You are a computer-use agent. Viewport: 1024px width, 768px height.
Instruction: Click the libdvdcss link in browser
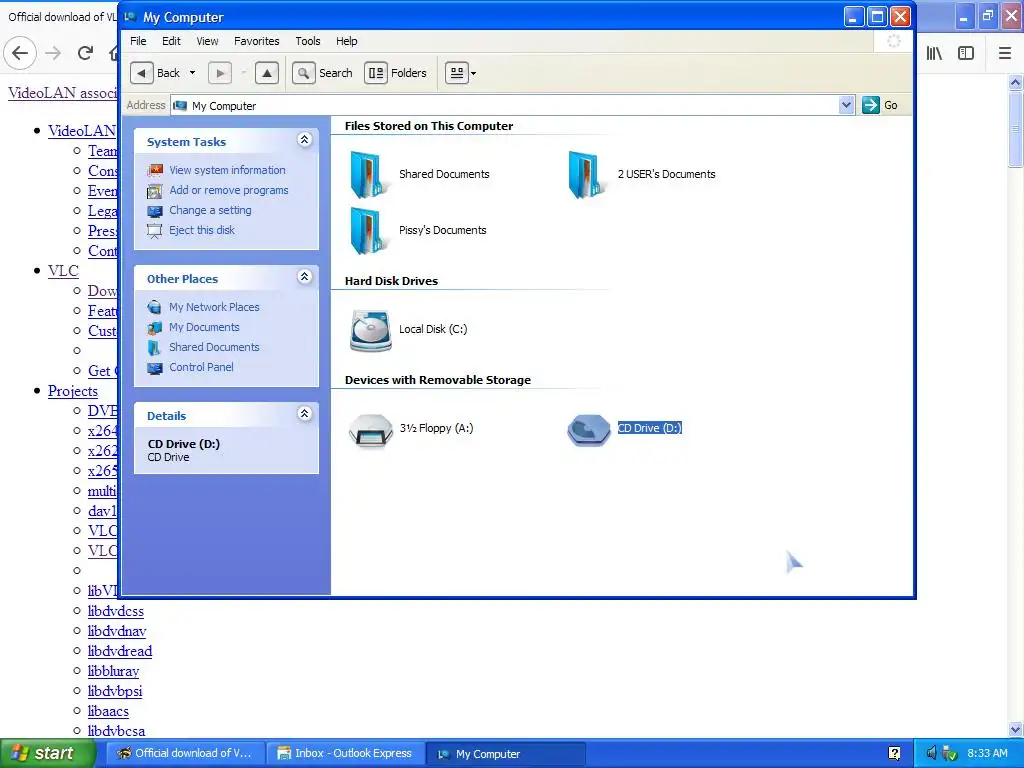(x=116, y=611)
